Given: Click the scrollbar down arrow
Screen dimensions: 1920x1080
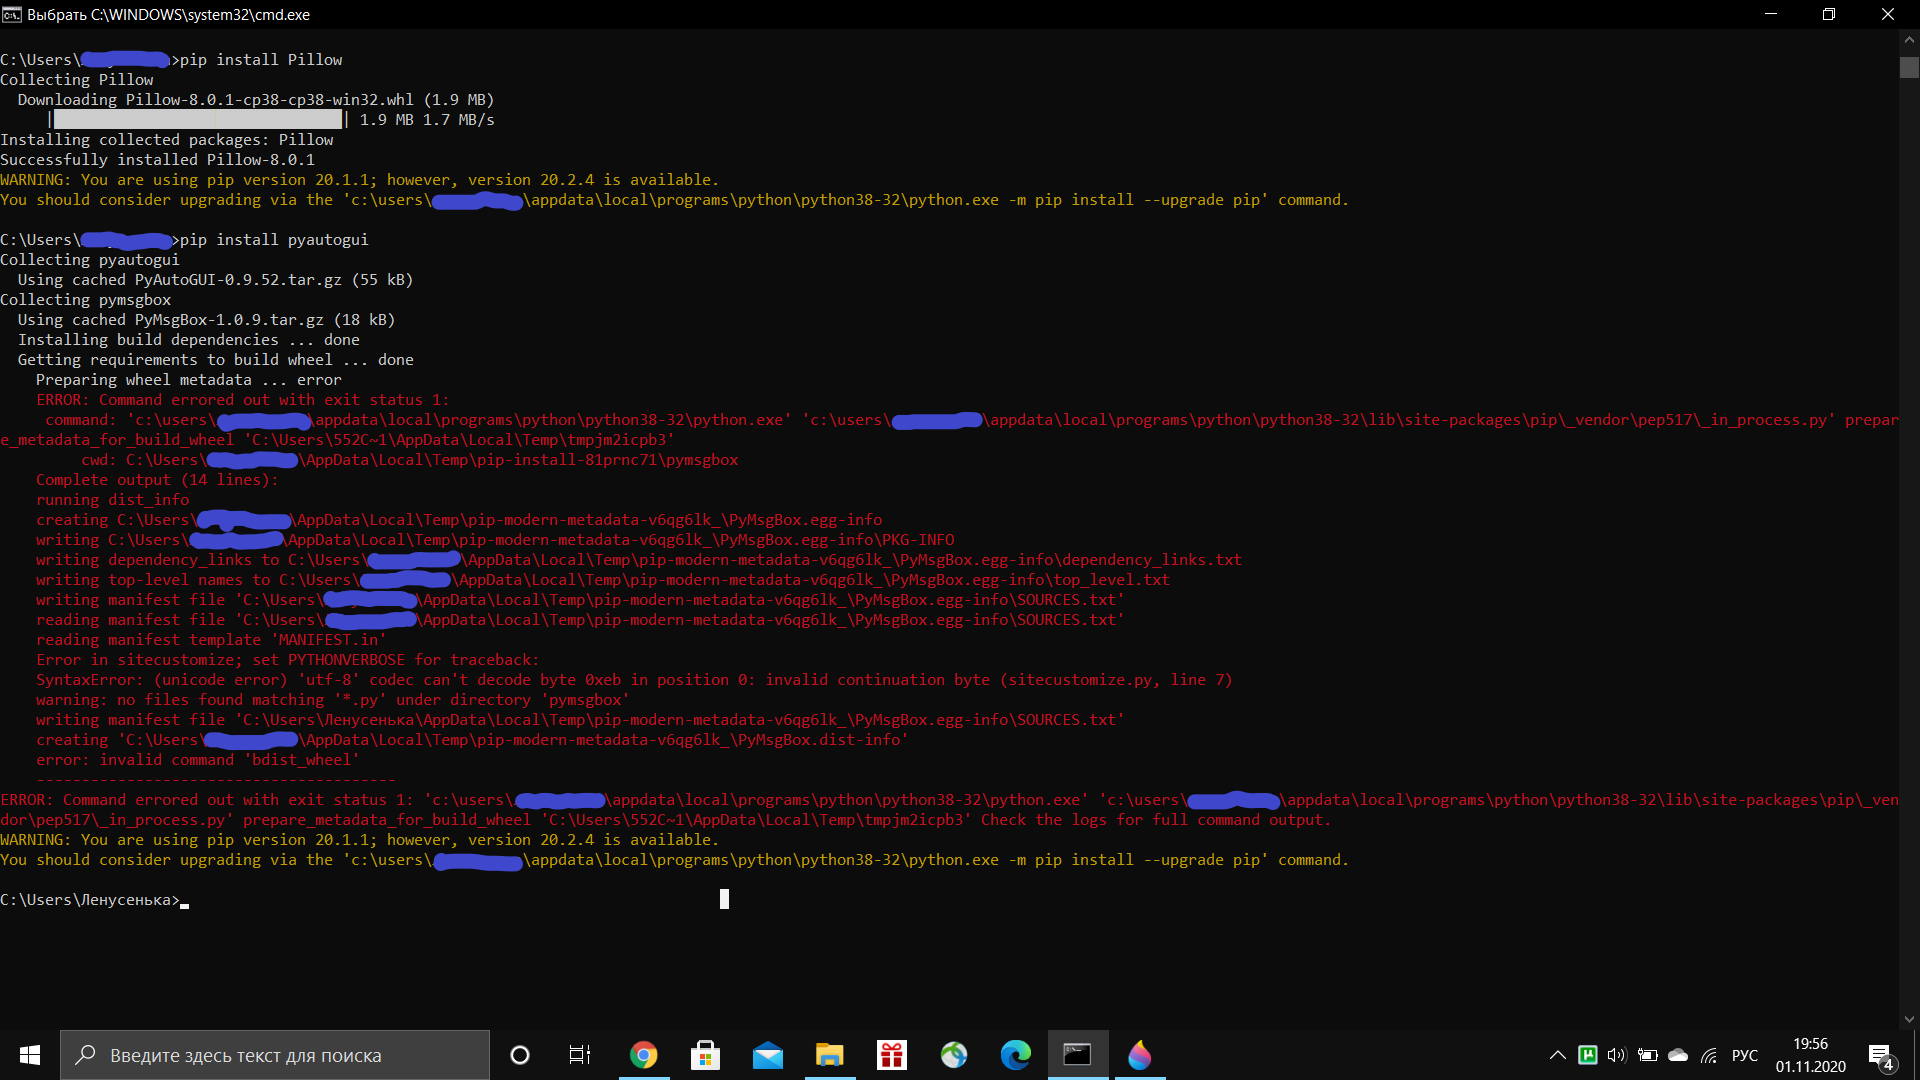Looking at the screenshot, I should point(1909,1020).
